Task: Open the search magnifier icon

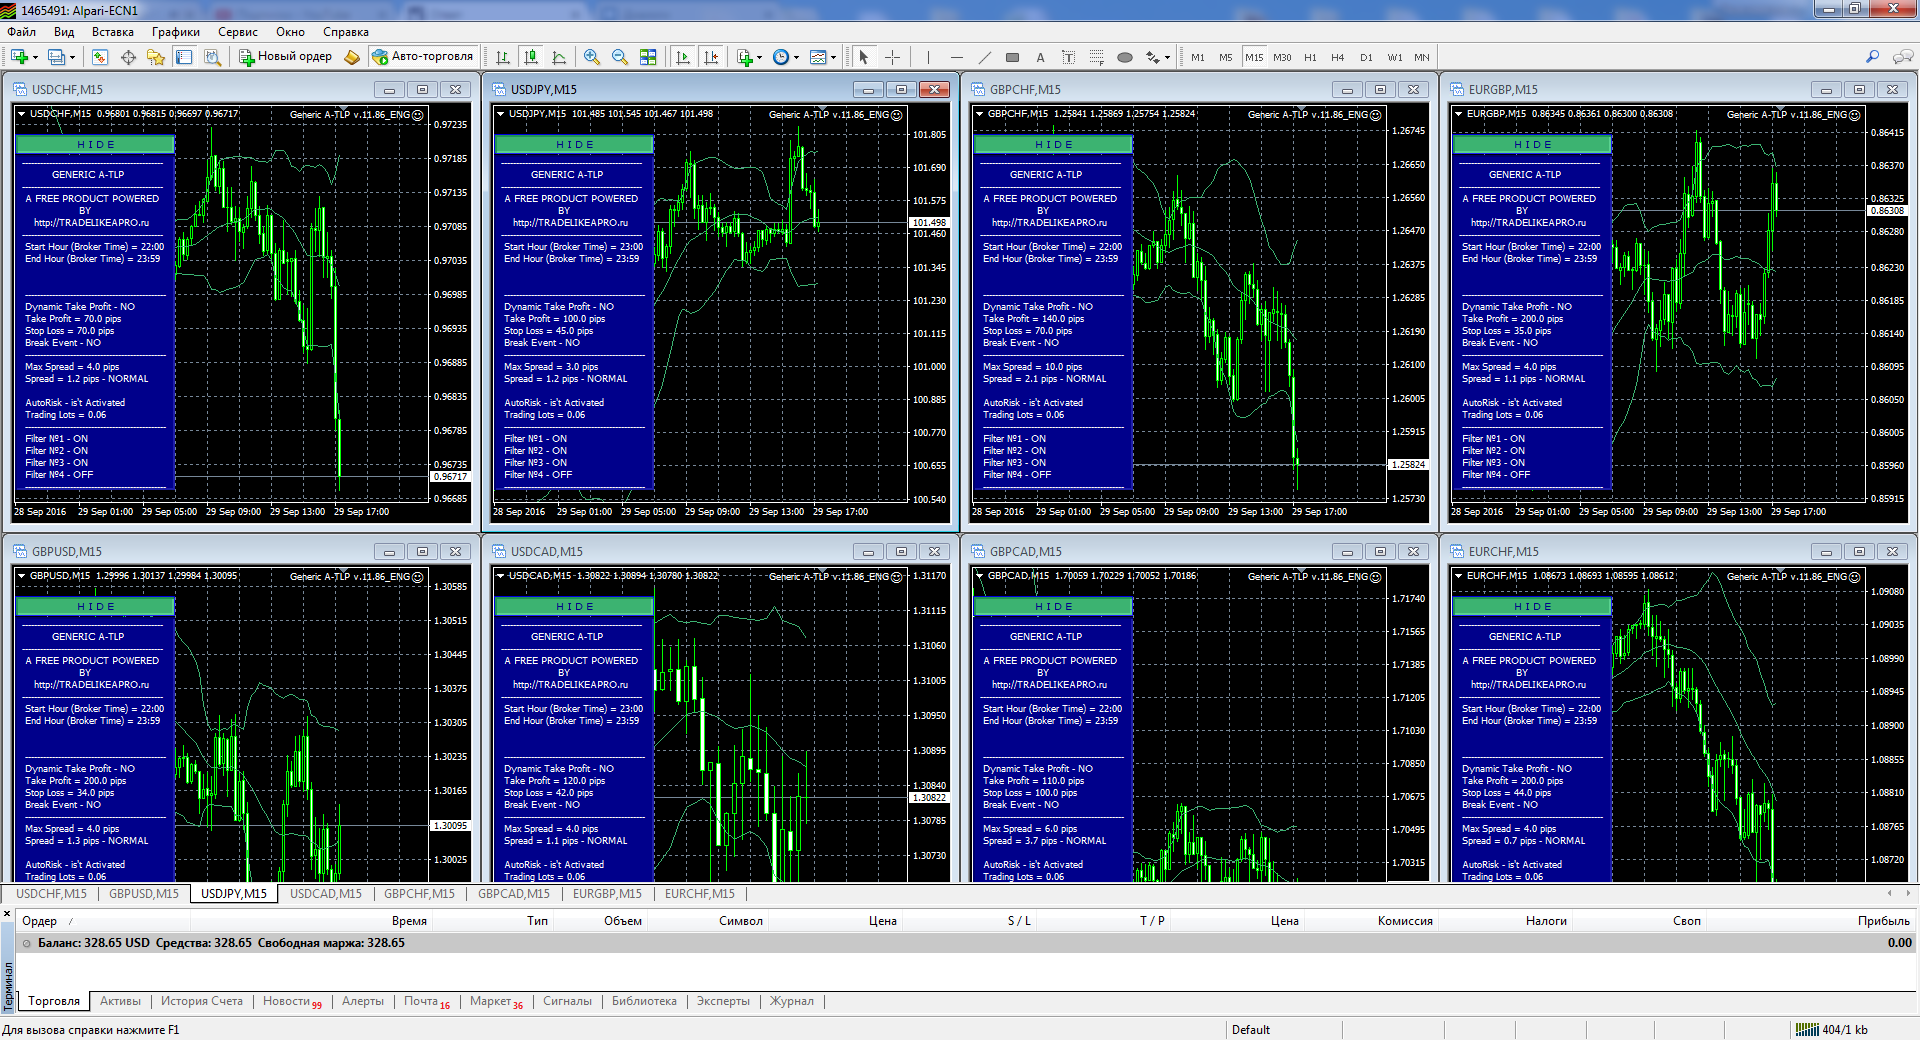Action: tap(1873, 57)
